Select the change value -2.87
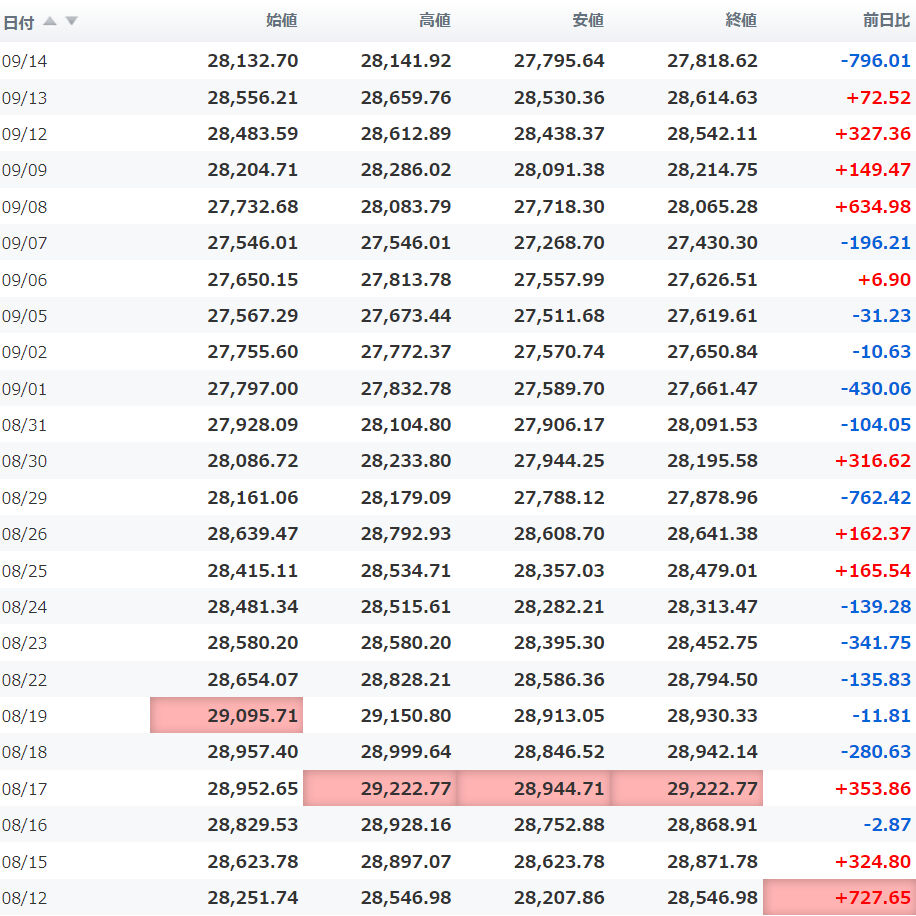The width and height of the screenshot is (916, 916). tap(887, 825)
